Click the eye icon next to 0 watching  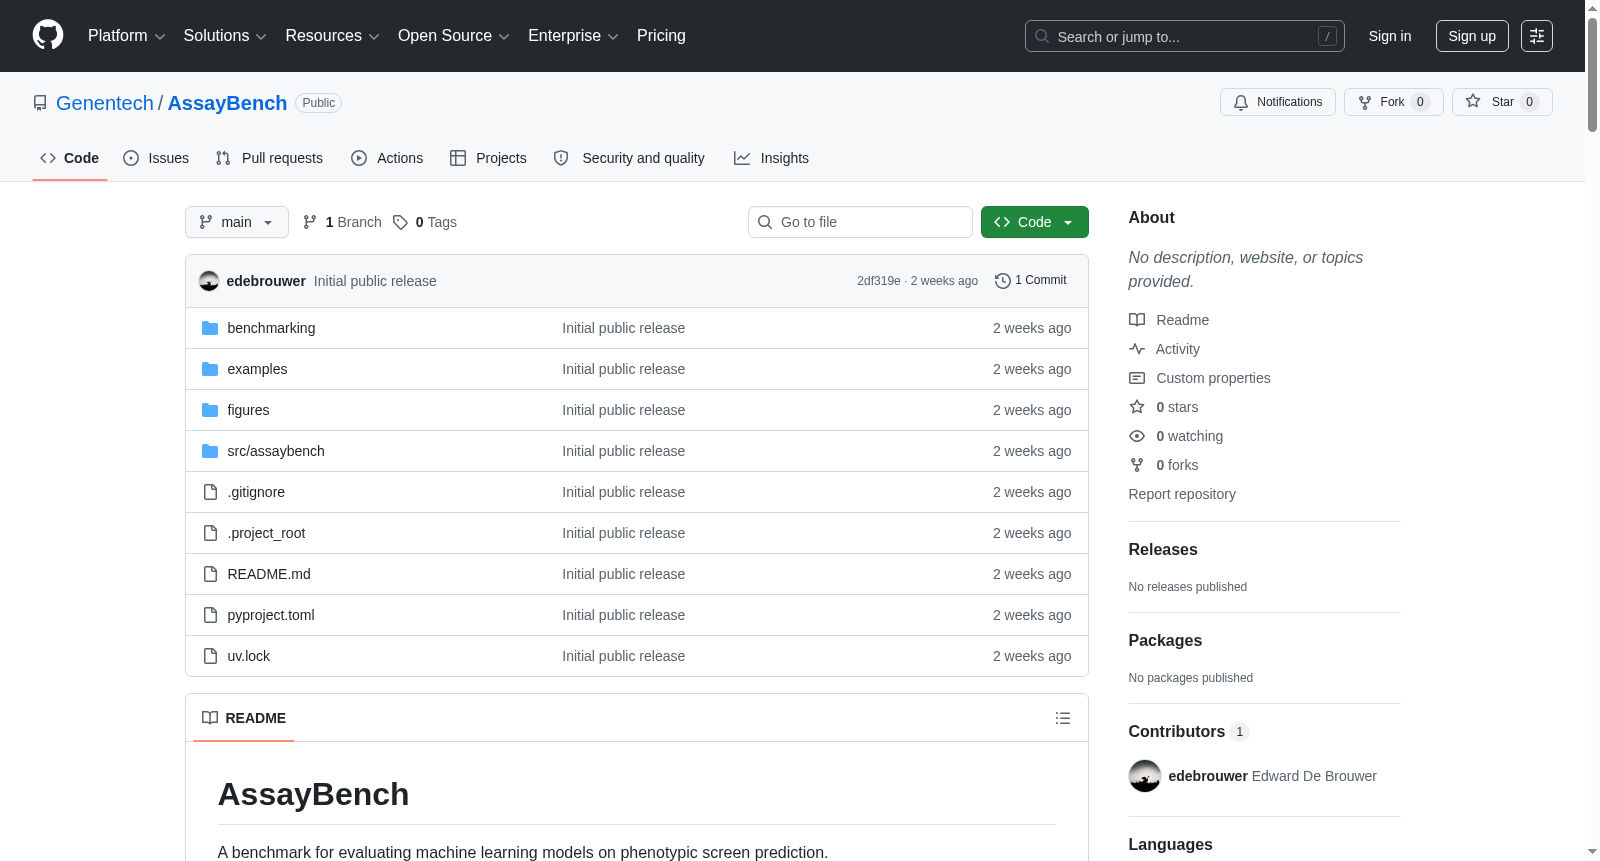tap(1137, 436)
